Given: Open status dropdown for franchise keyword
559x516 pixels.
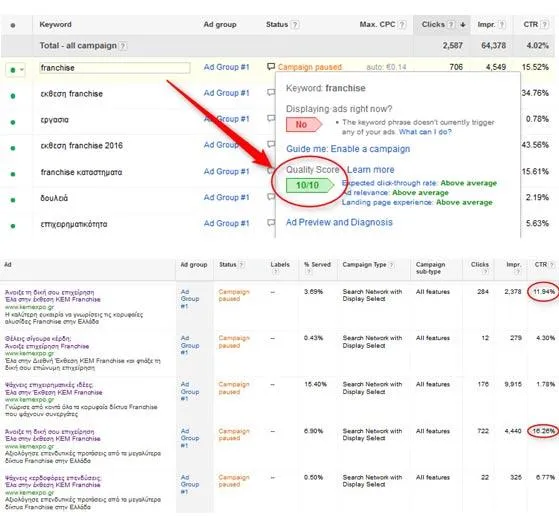Looking at the screenshot, I should [15, 70].
